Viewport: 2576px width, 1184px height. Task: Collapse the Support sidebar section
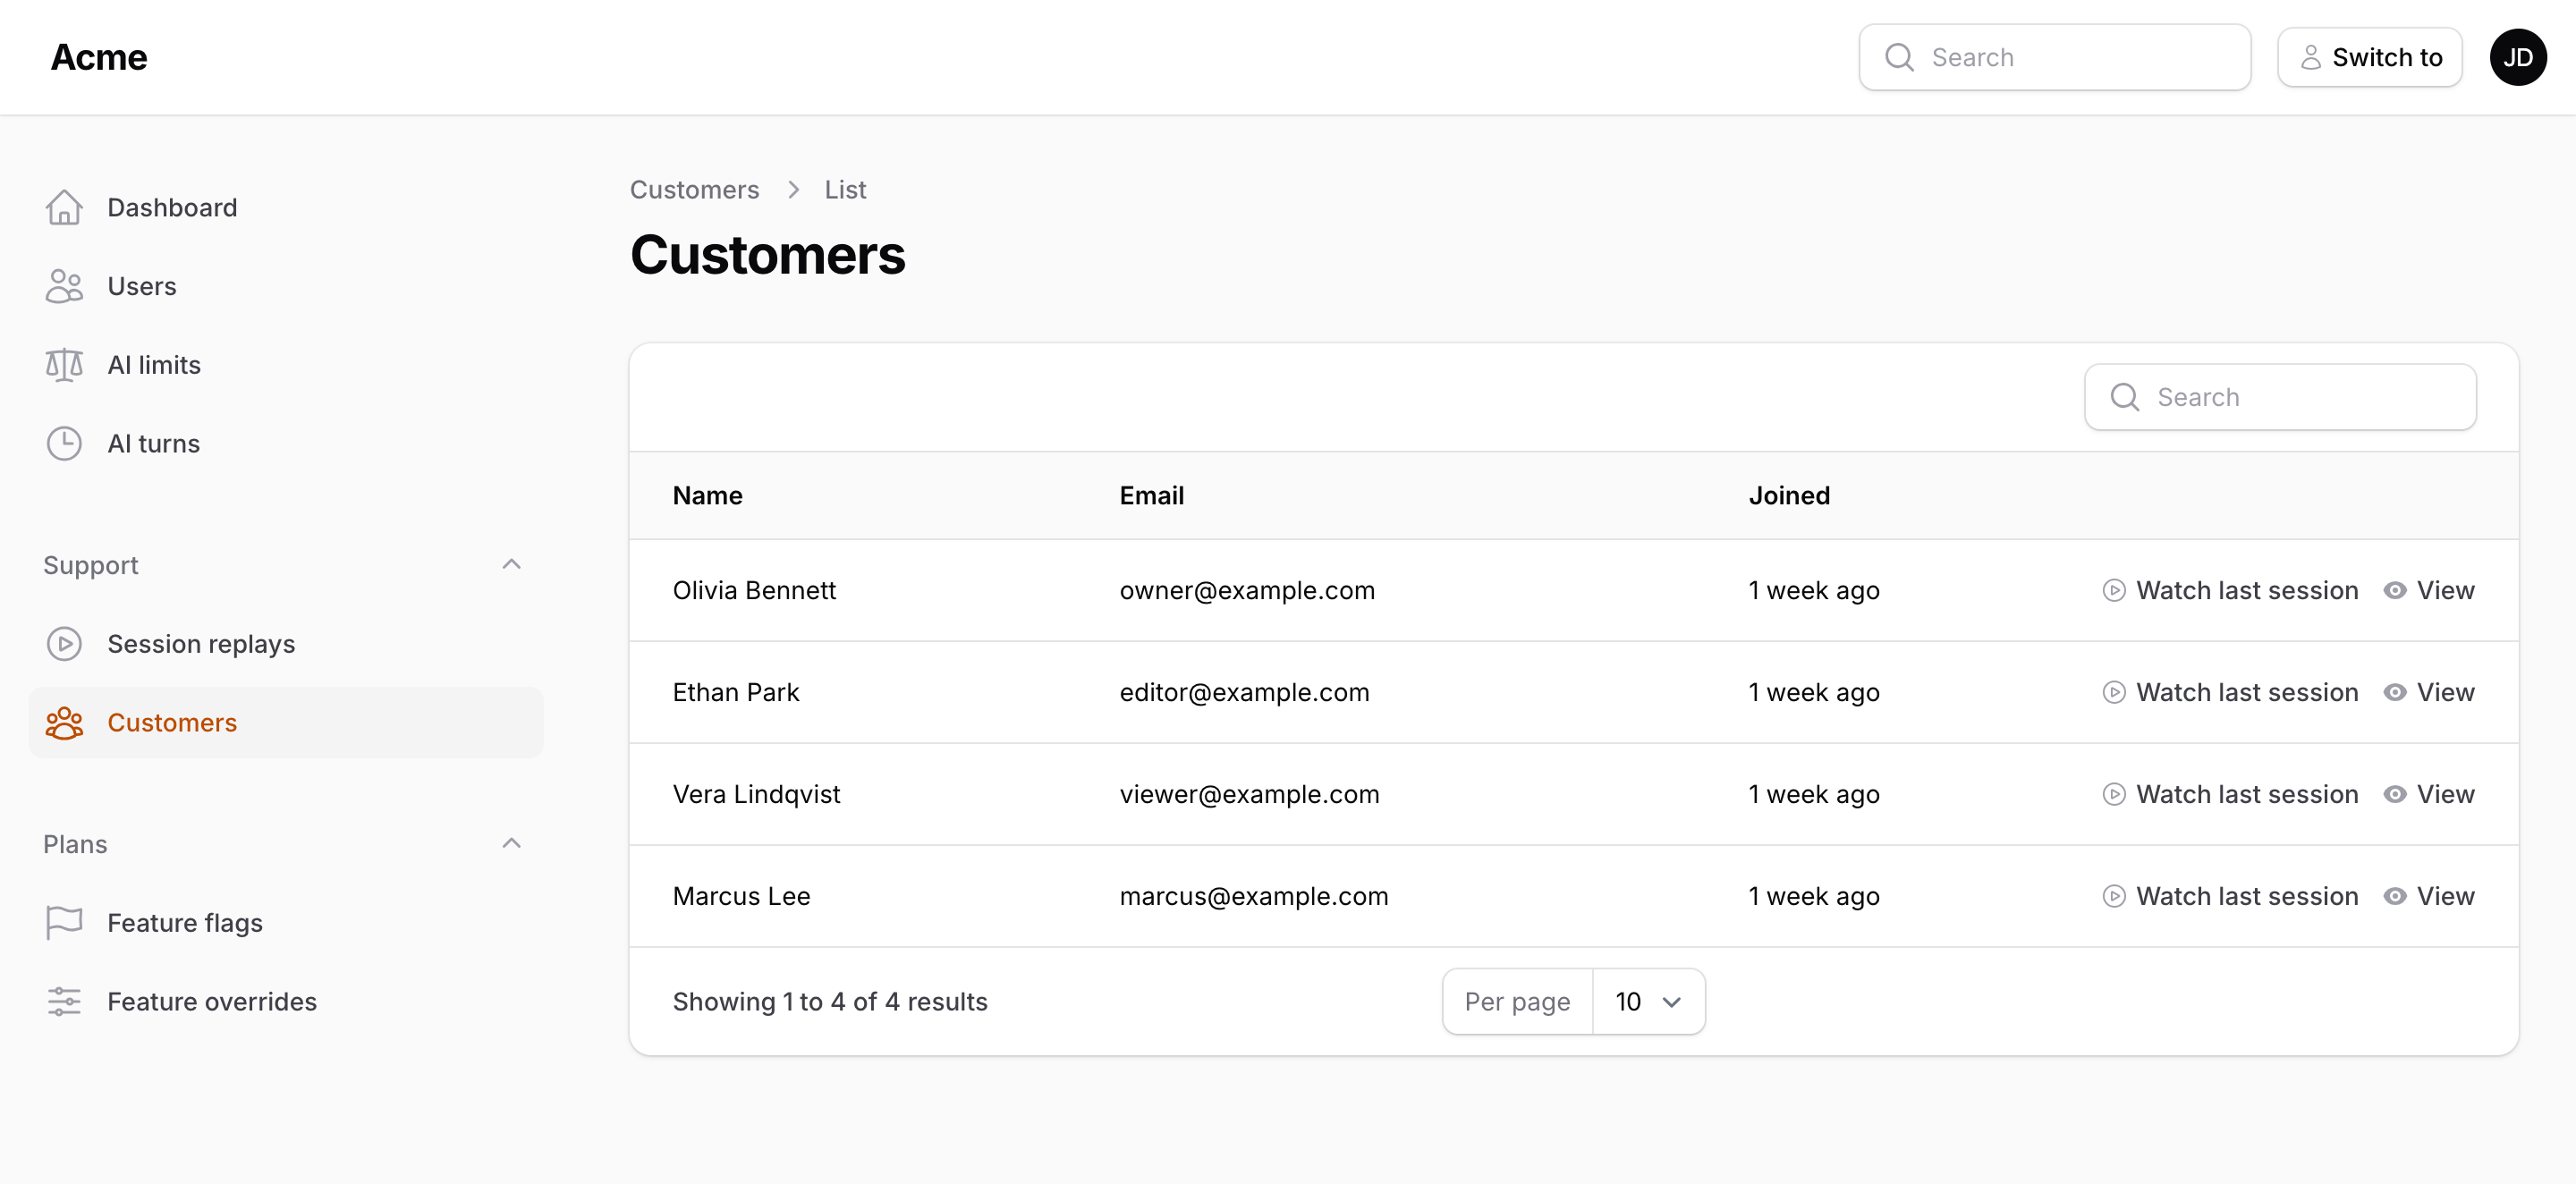pyautogui.click(x=511, y=564)
